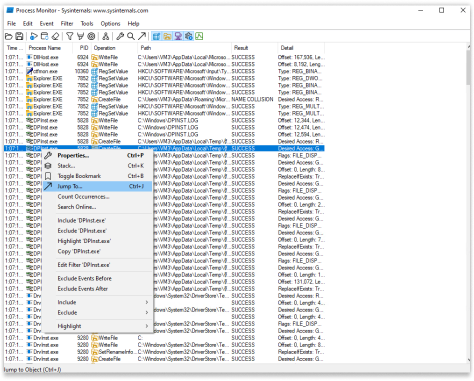Select the ctfmon.exe process row
The width and height of the screenshot is (474, 381).
[x=165, y=71]
